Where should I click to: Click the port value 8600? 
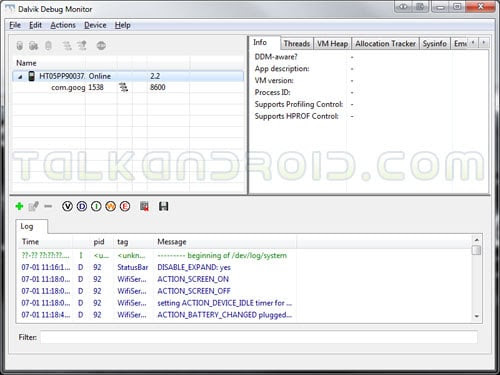[x=158, y=87]
